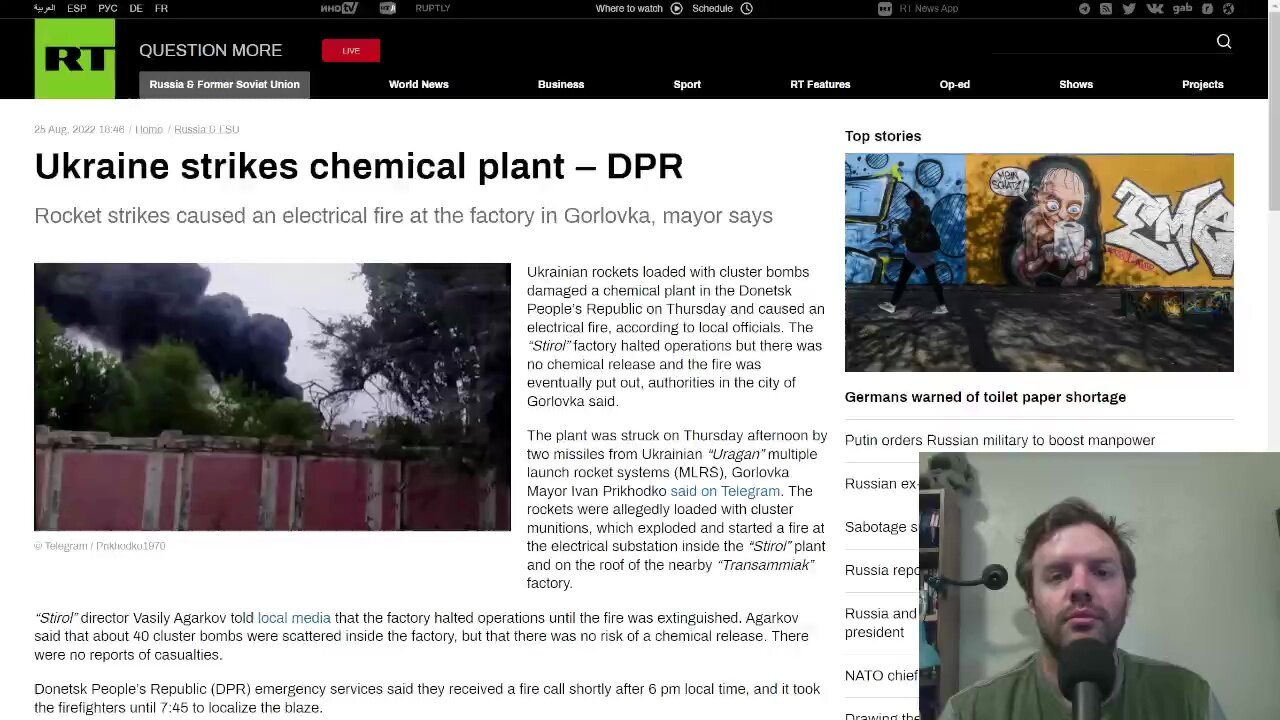
Task: Open the RSS feed icon
Action: pyautogui.click(x=1106, y=8)
